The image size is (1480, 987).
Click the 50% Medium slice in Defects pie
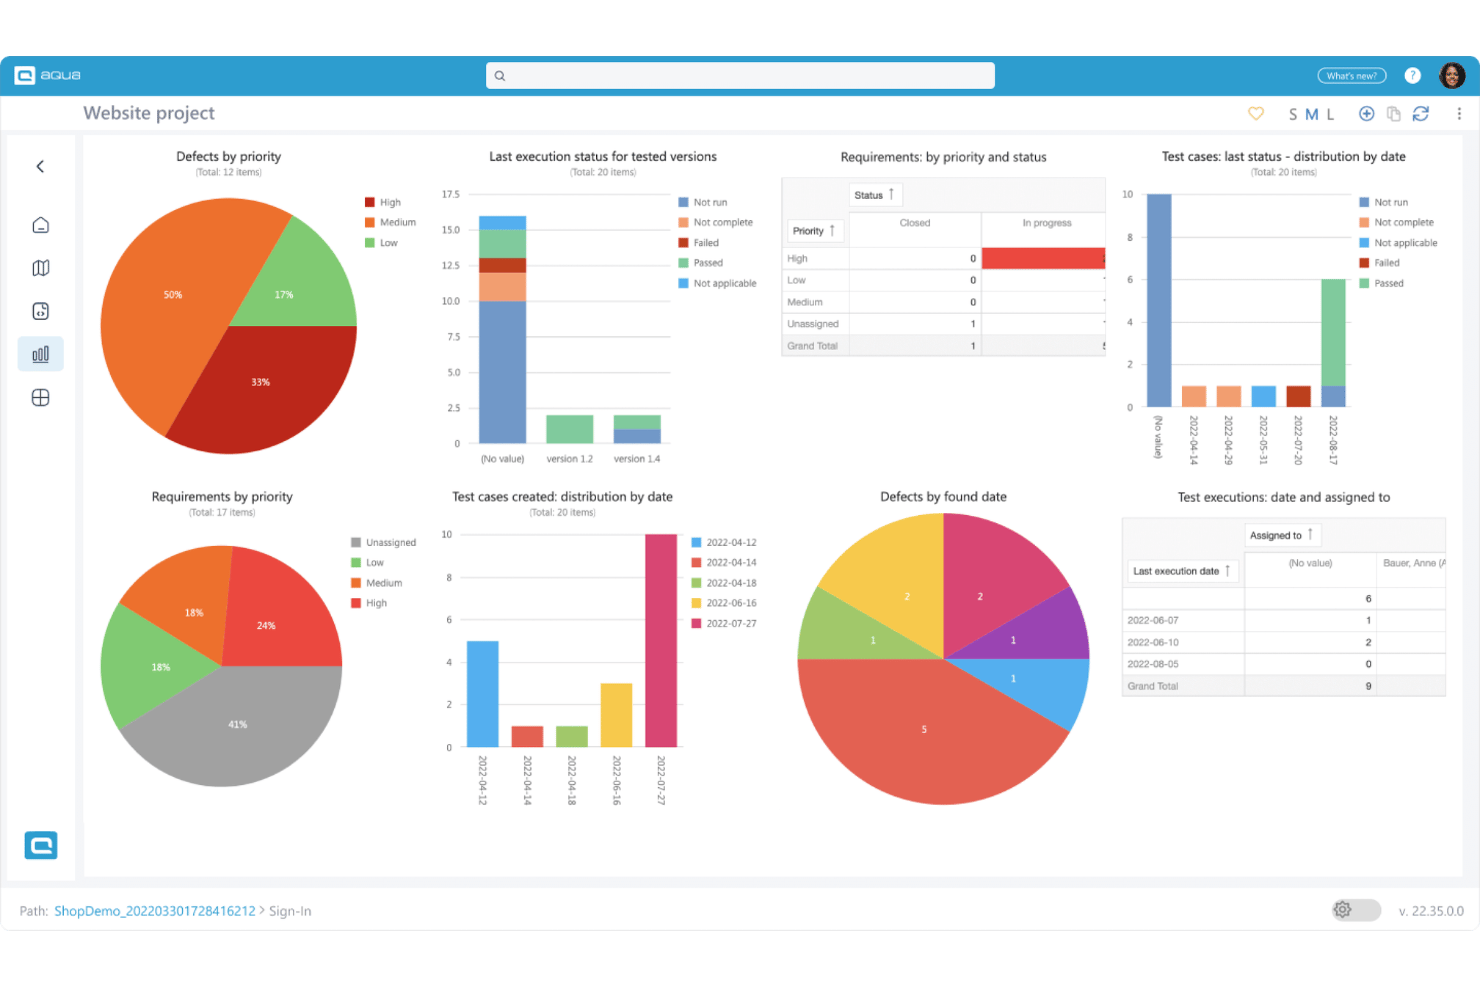tap(172, 295)
